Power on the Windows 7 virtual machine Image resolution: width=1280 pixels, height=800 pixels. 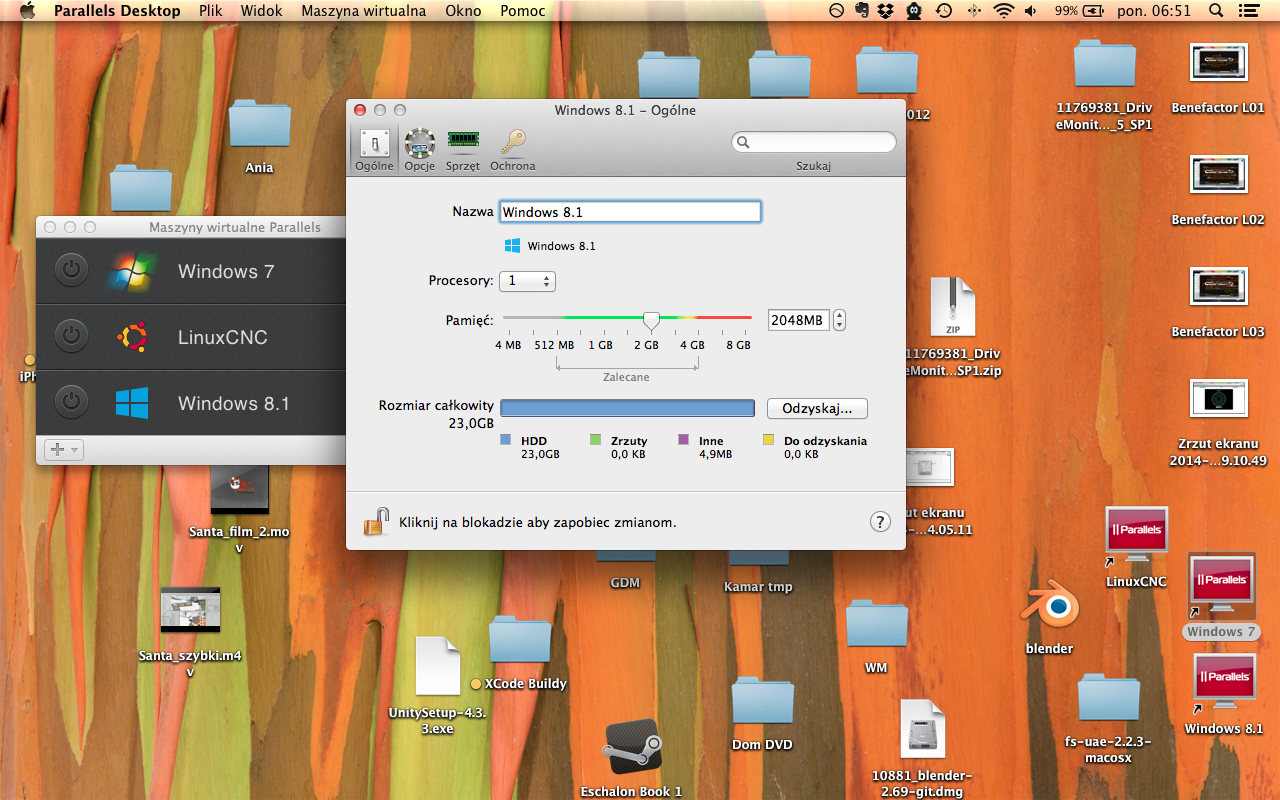70,271
